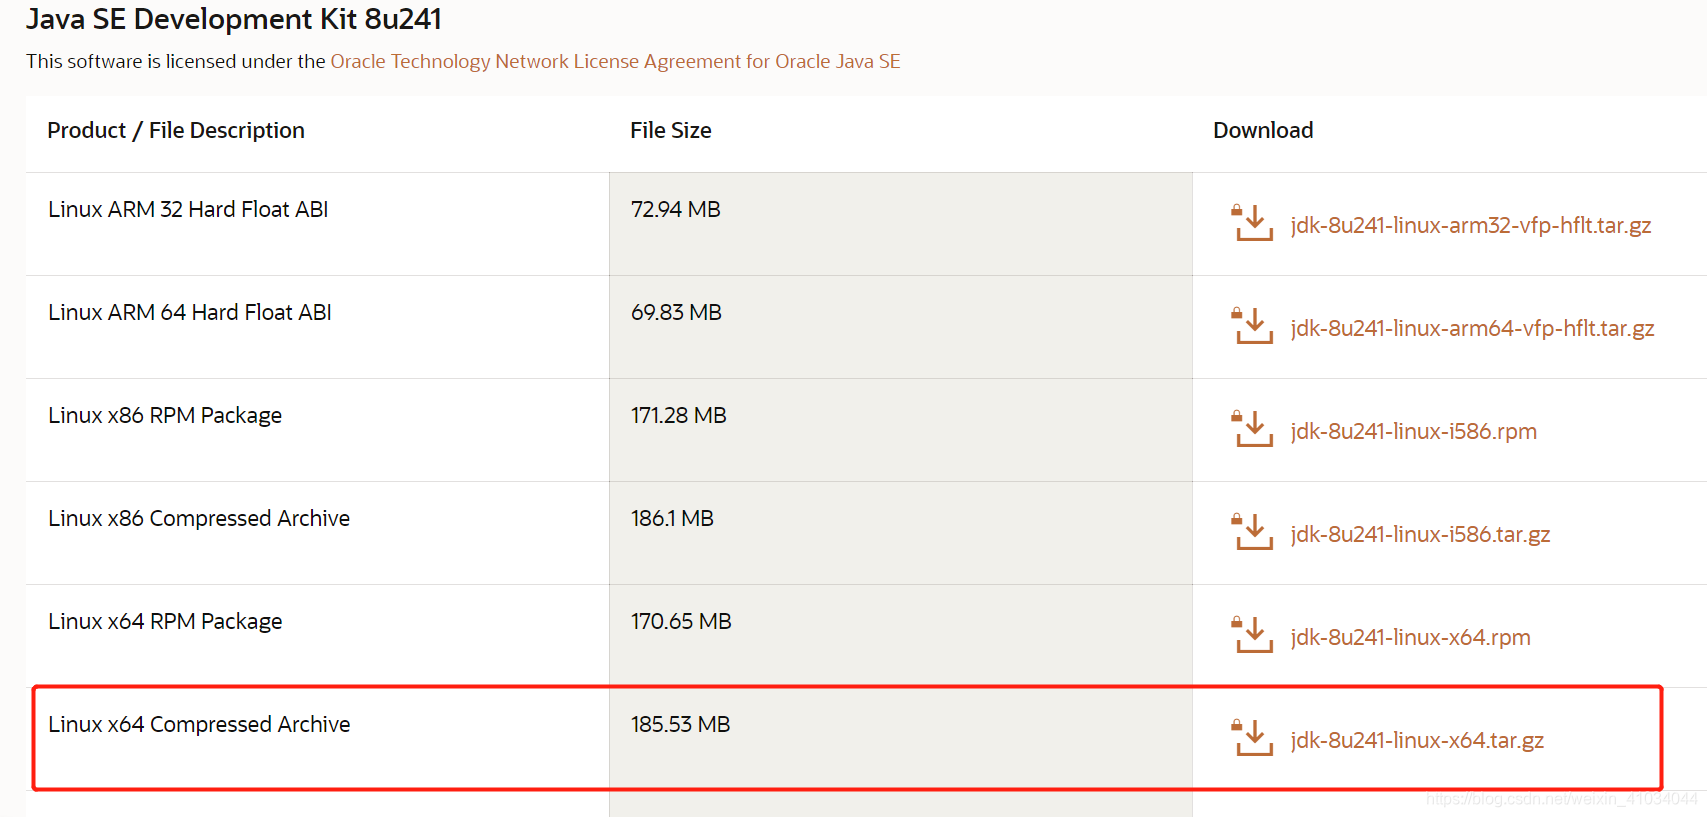The width and height of the screenshot is (1707, 817).
Task: Click the 170.65 MB file size cell
Action: pyautogui.click(x=901, y=636)
